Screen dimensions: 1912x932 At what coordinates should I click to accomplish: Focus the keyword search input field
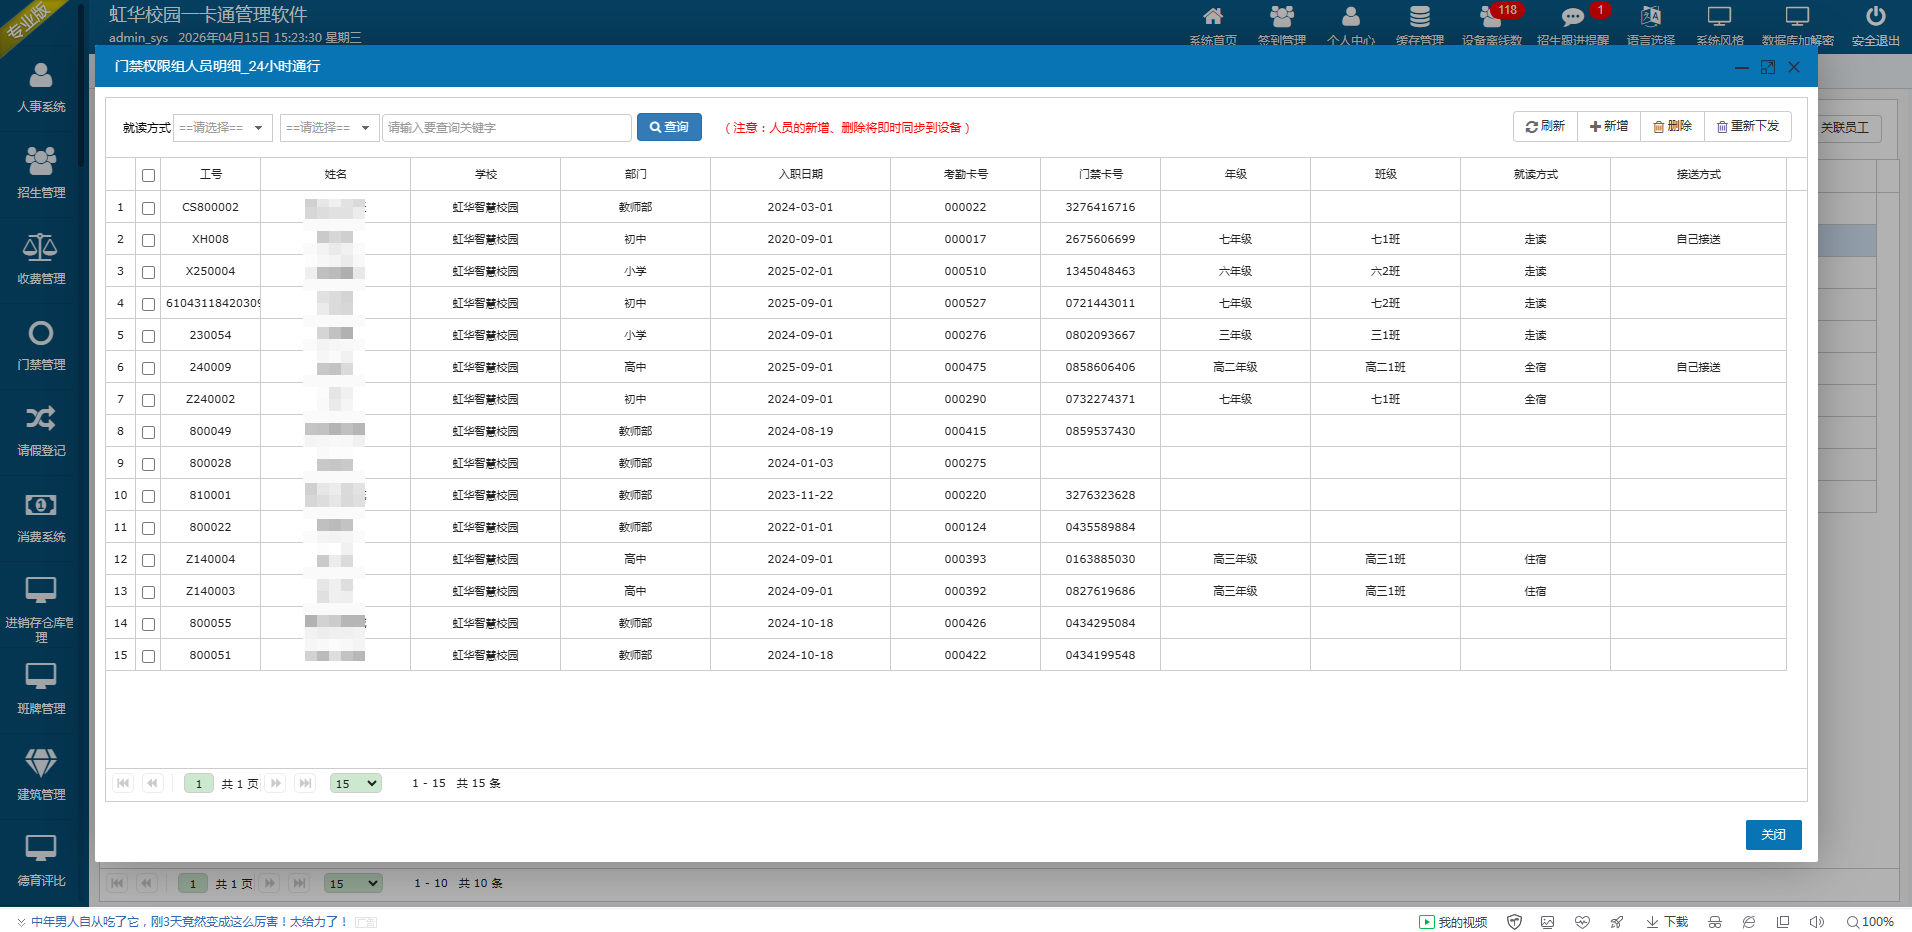(x=507, y=128)
